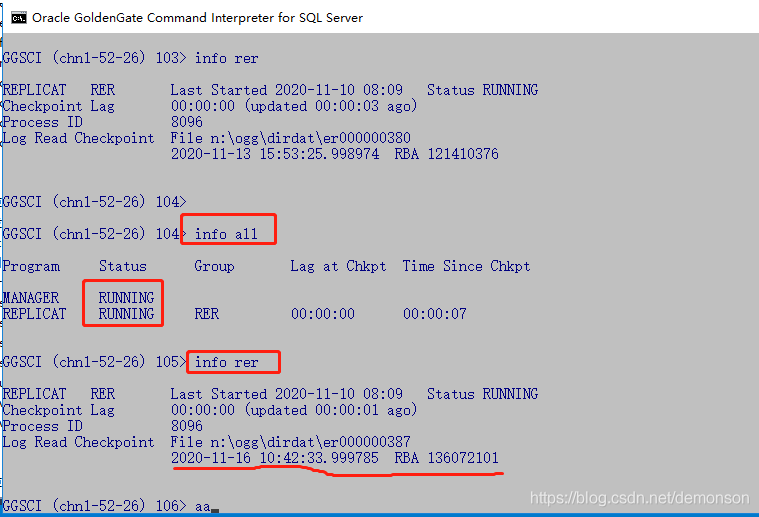This screenshot has width=759, height=517.
Task: Click the Oracle GoldenGate Command Interpreter window title
Action: (197, 18)
